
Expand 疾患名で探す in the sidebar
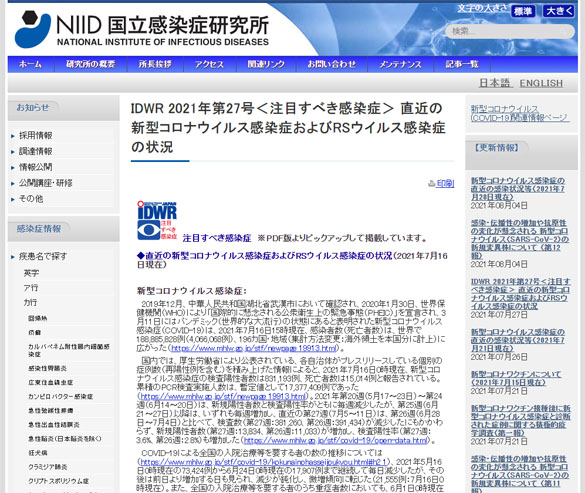(43, 256)
